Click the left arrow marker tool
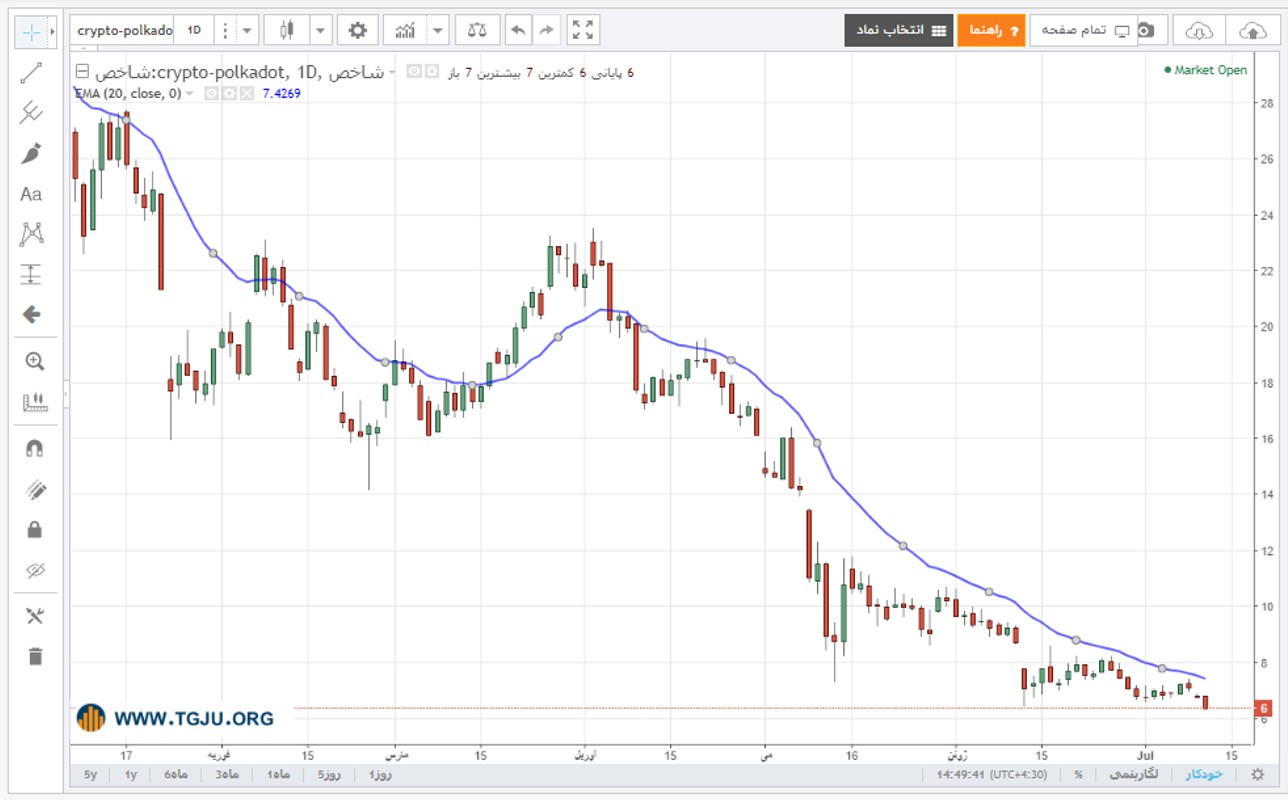 [31, 315]
